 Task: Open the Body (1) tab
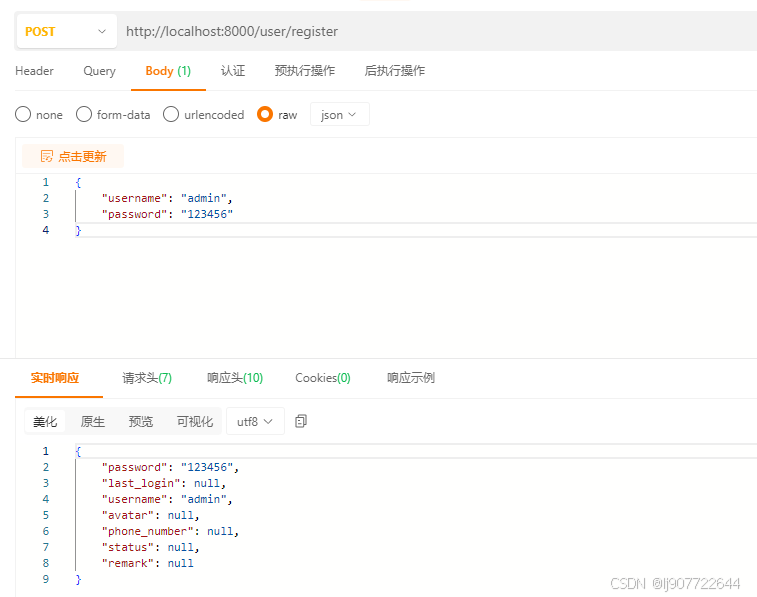168,71
